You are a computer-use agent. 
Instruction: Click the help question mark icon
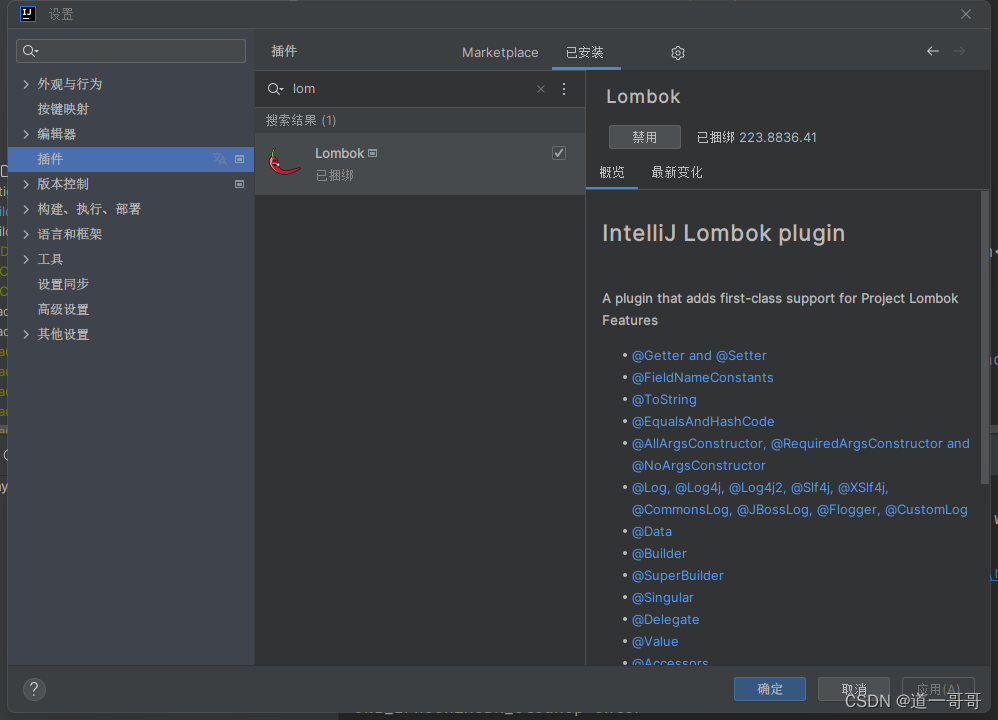point(34,689)
